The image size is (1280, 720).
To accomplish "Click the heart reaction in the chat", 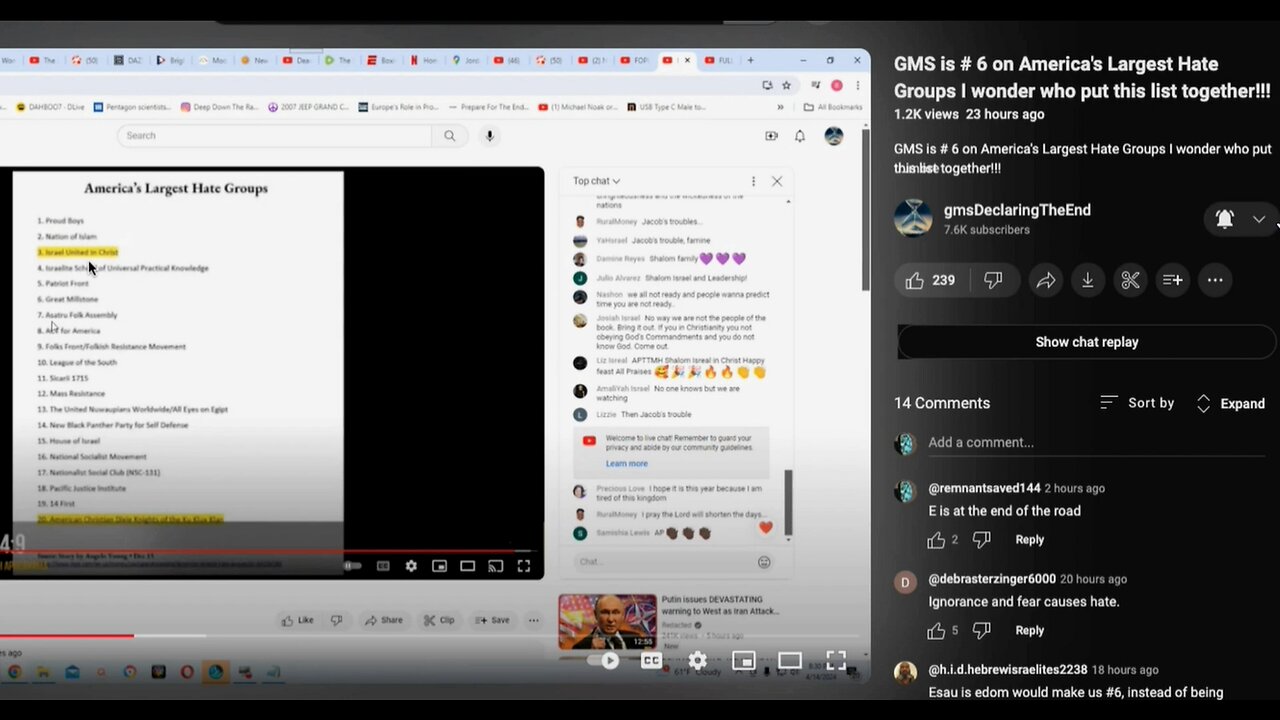I will [x=766, y=528].
